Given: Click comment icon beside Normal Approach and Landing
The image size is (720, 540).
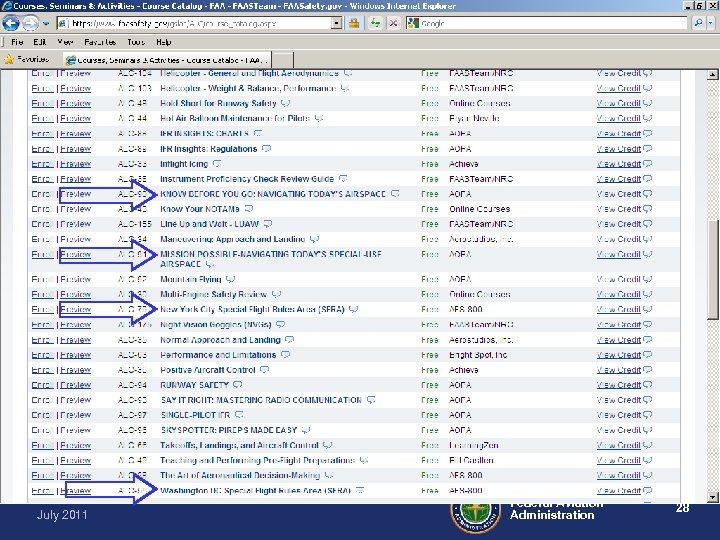Looking at the screenshot, I should (289, 340).
